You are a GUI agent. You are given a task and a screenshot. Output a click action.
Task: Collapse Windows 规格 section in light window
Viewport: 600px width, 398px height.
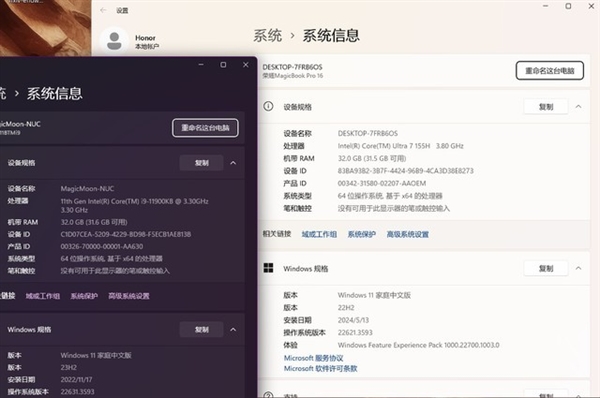pyautogui.click(x=578, y=268)
